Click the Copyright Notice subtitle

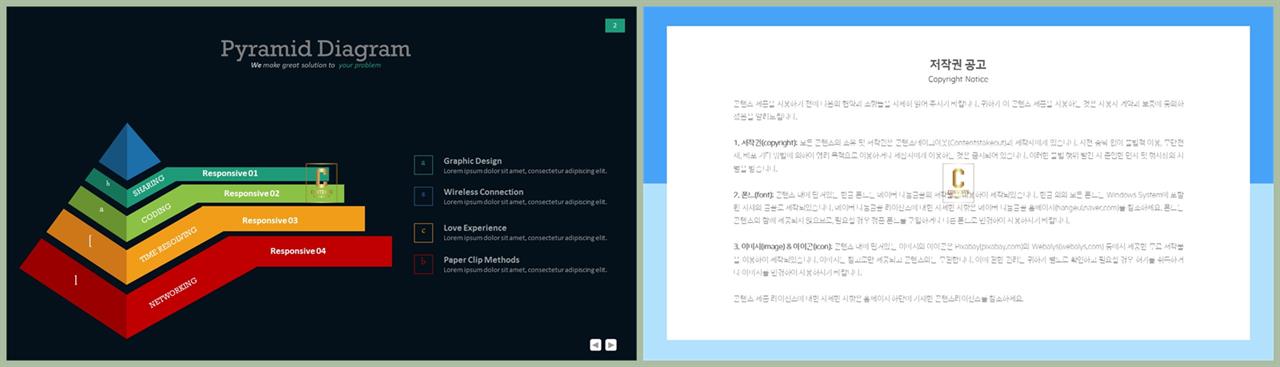958,79
